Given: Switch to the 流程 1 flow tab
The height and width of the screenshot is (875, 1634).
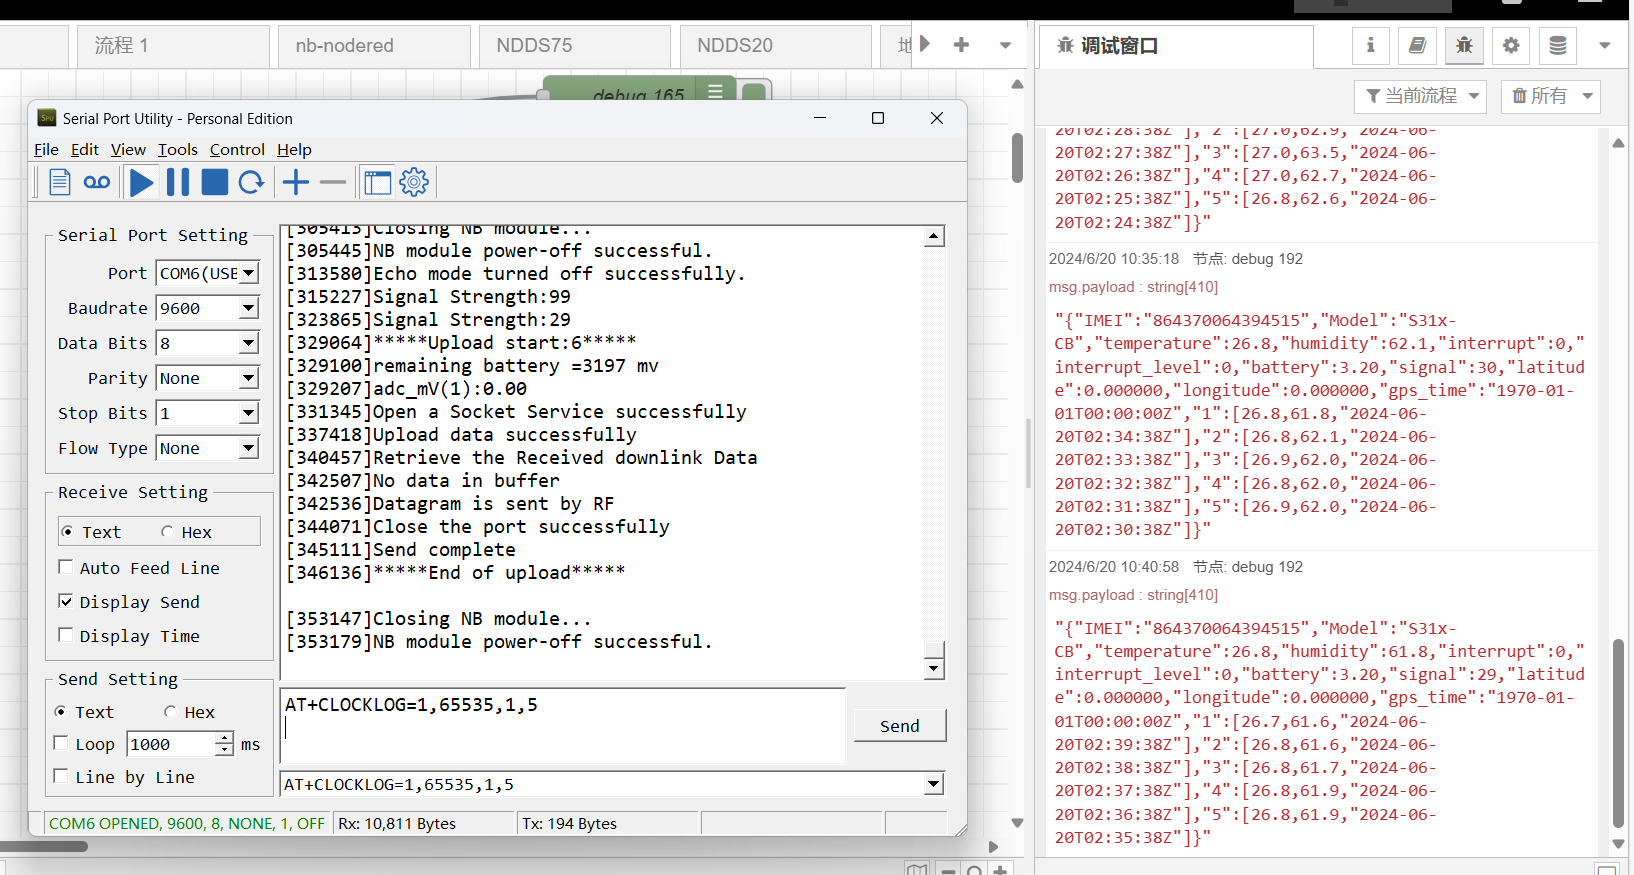Looking at the screenshot, I should click(173, 46).
